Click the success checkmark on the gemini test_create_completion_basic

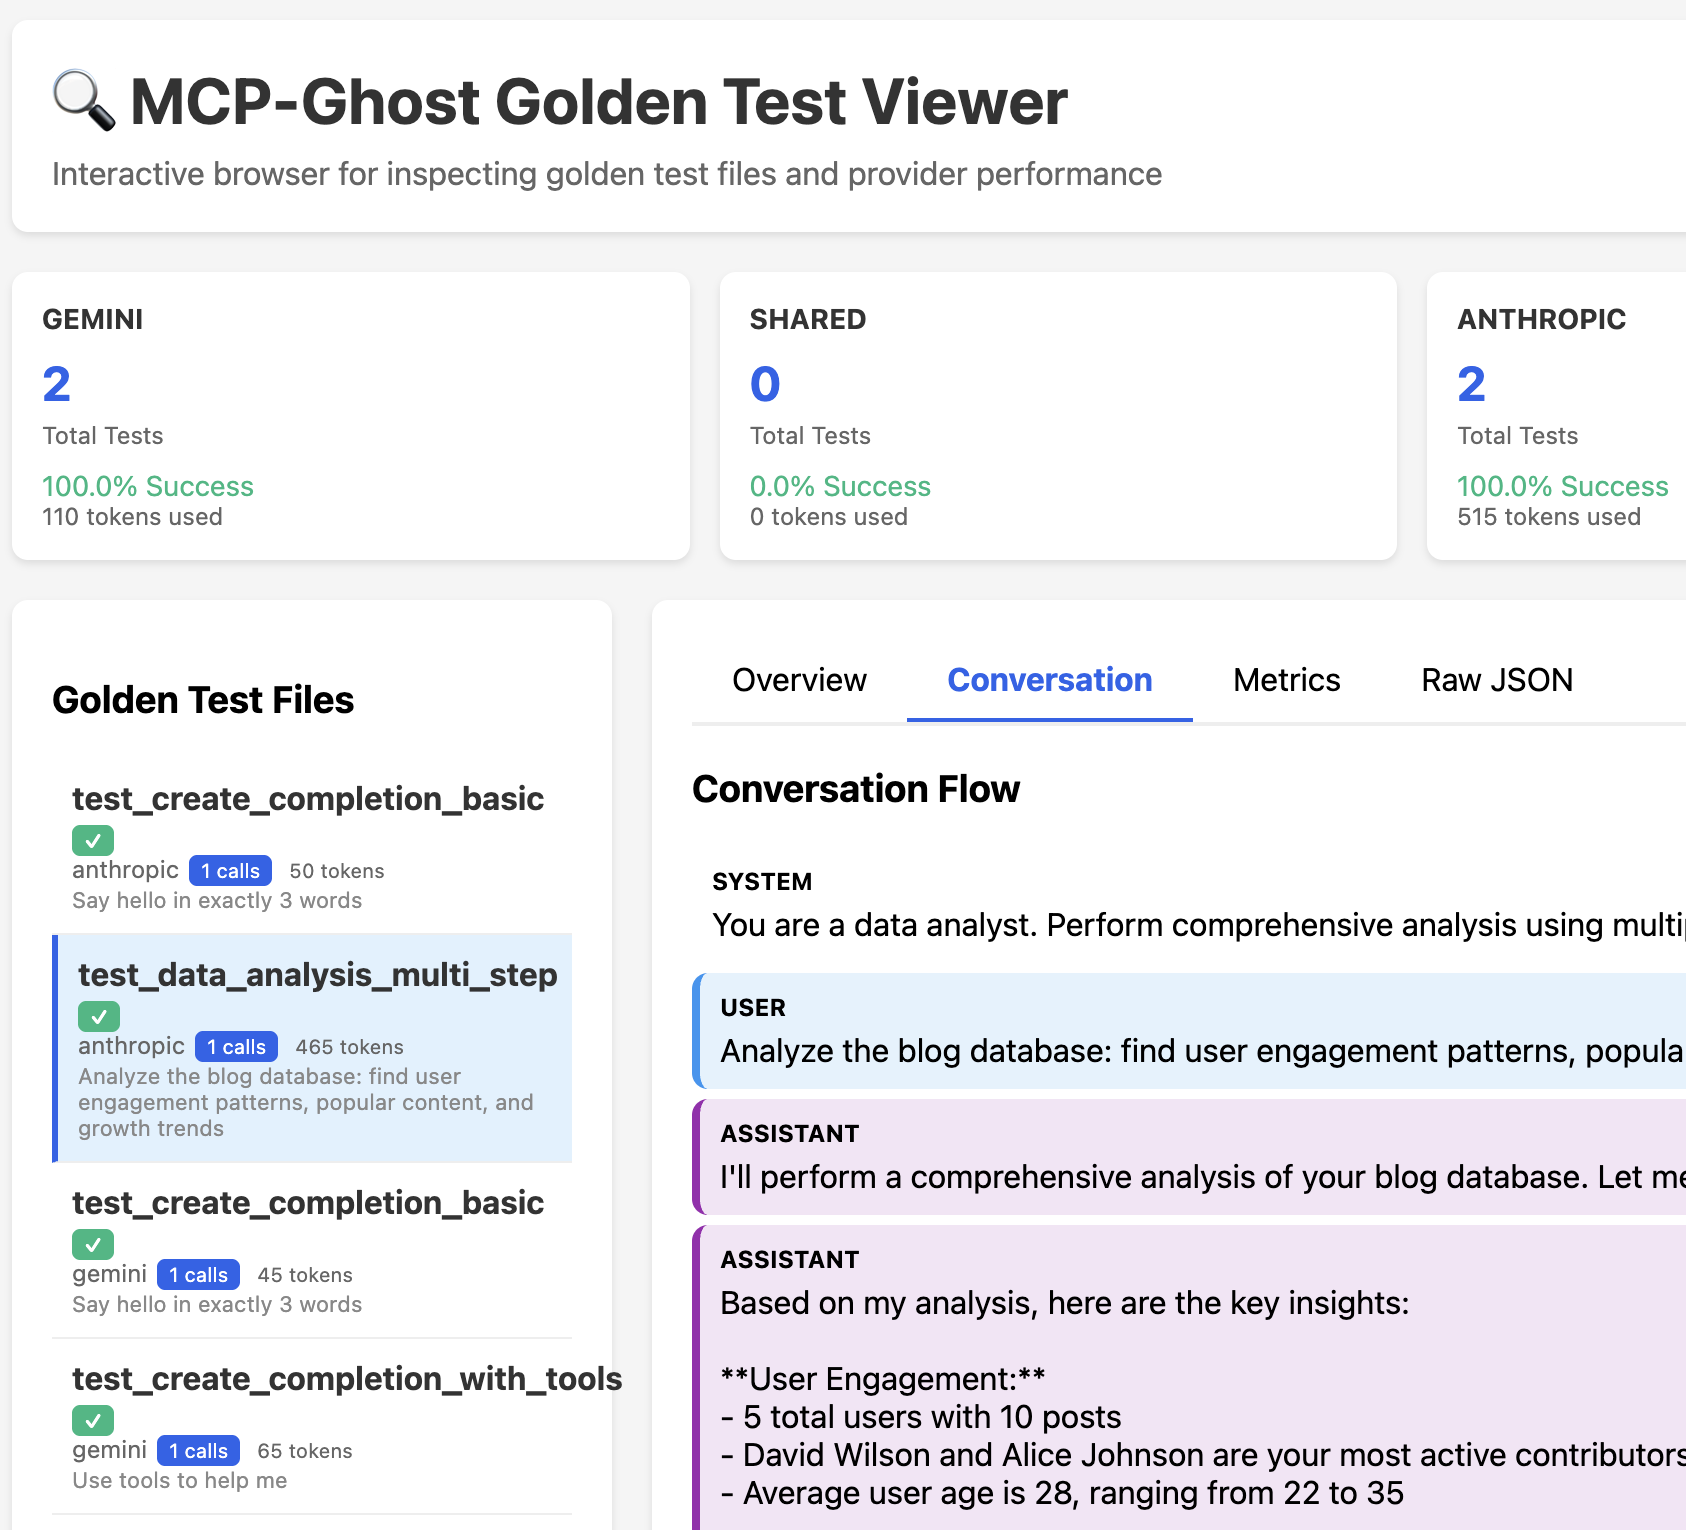click(x=93, y=1245)
